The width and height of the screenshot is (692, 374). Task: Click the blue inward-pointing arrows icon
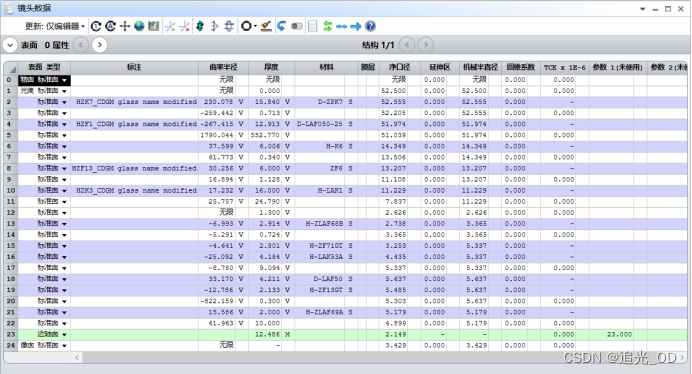click(342, 26)
